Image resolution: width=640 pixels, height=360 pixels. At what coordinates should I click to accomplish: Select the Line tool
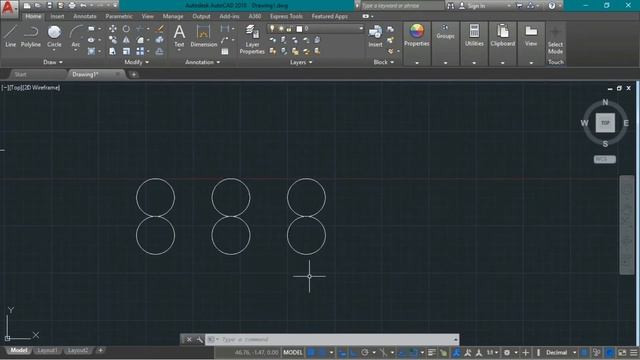10,36
